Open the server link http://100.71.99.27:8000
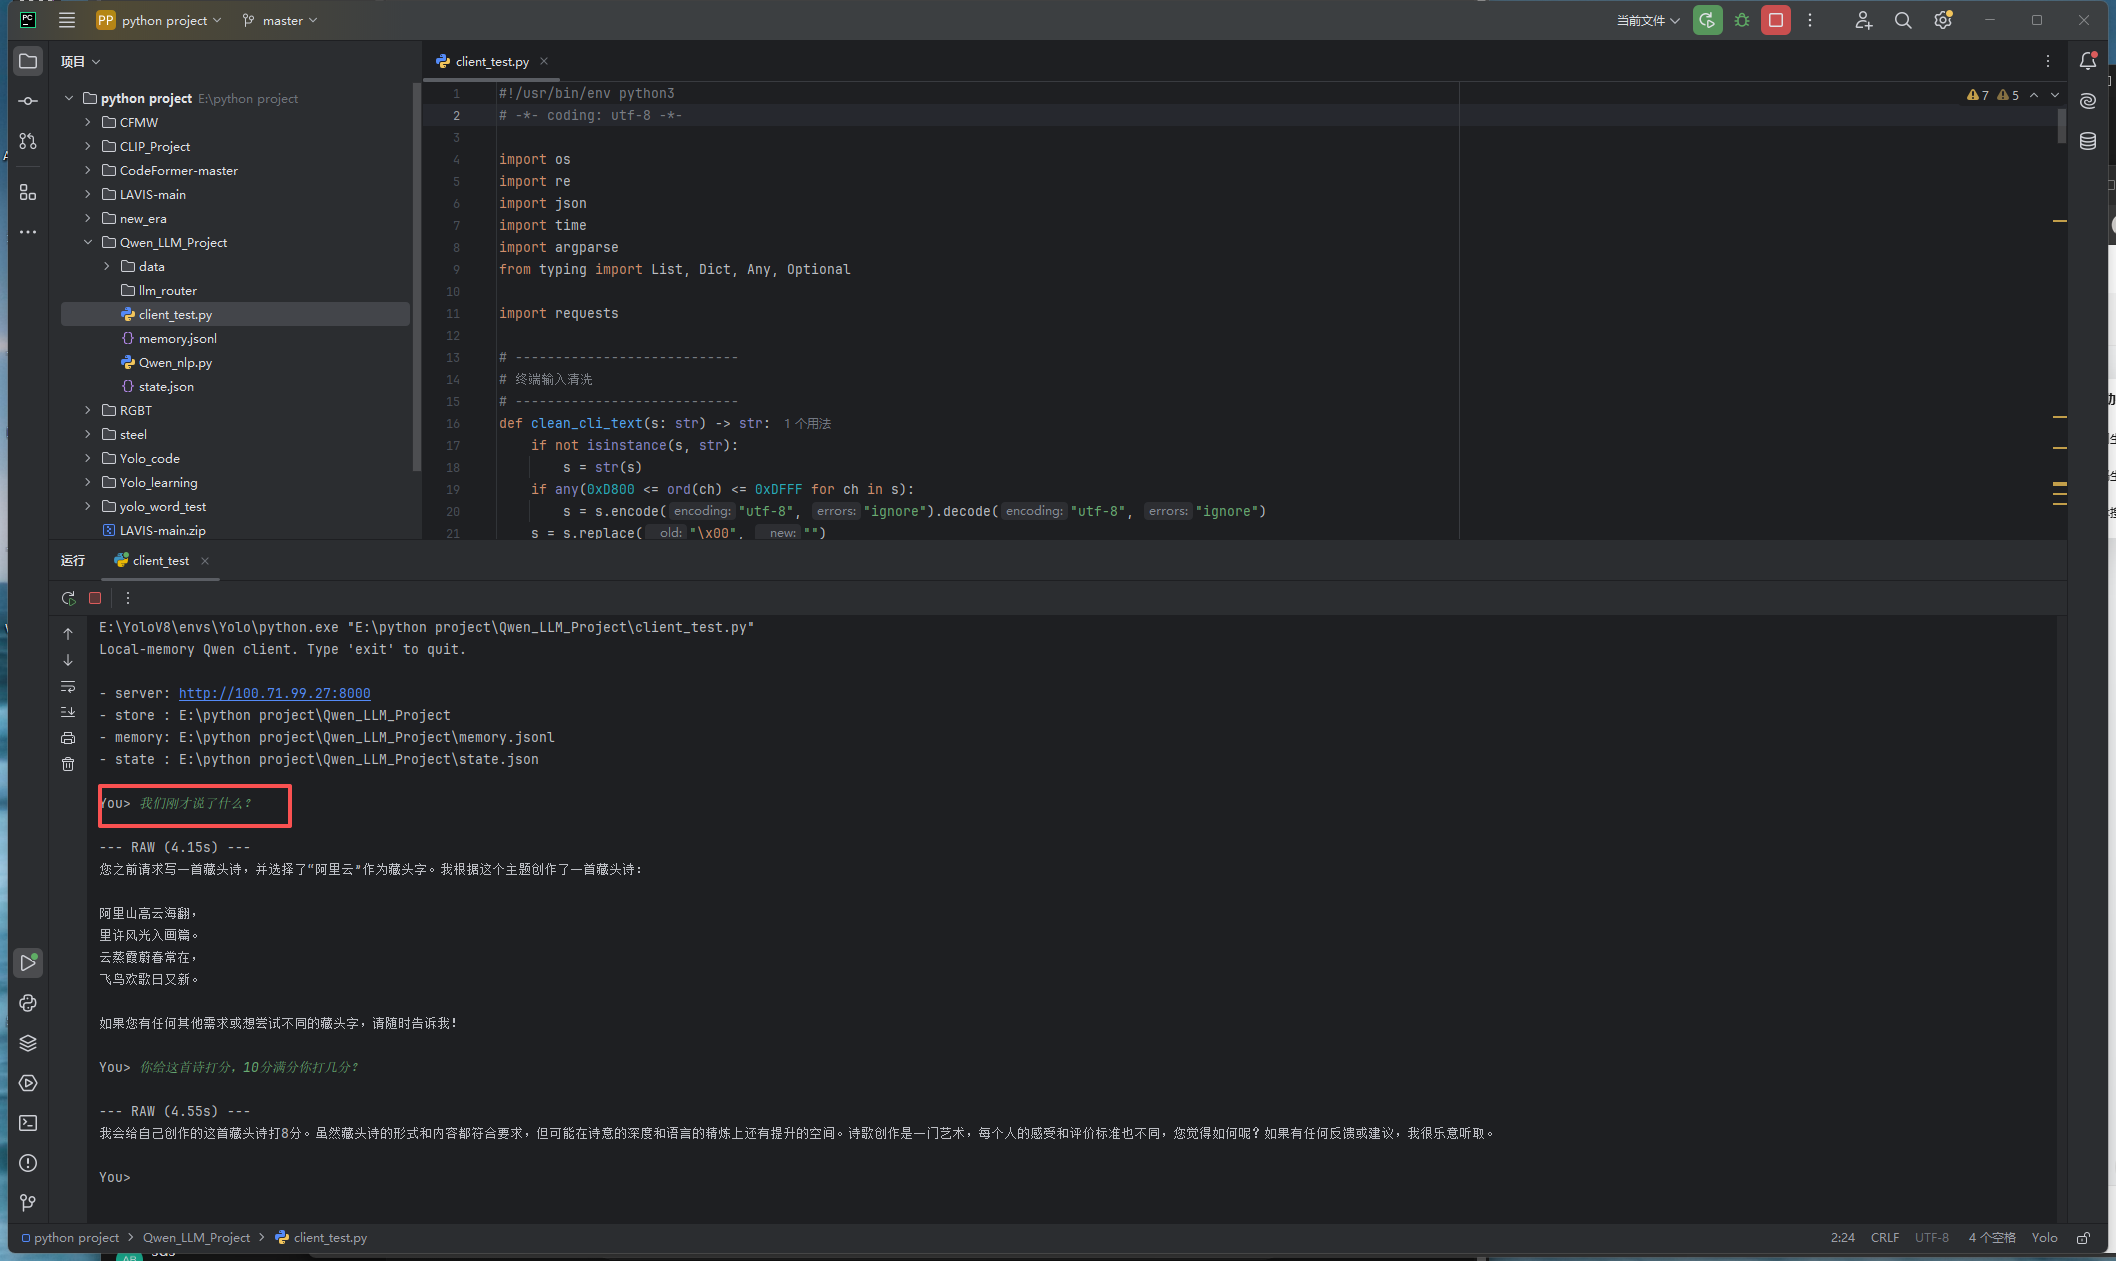Screen dimensions: 2116x1261 click(274, 693)
